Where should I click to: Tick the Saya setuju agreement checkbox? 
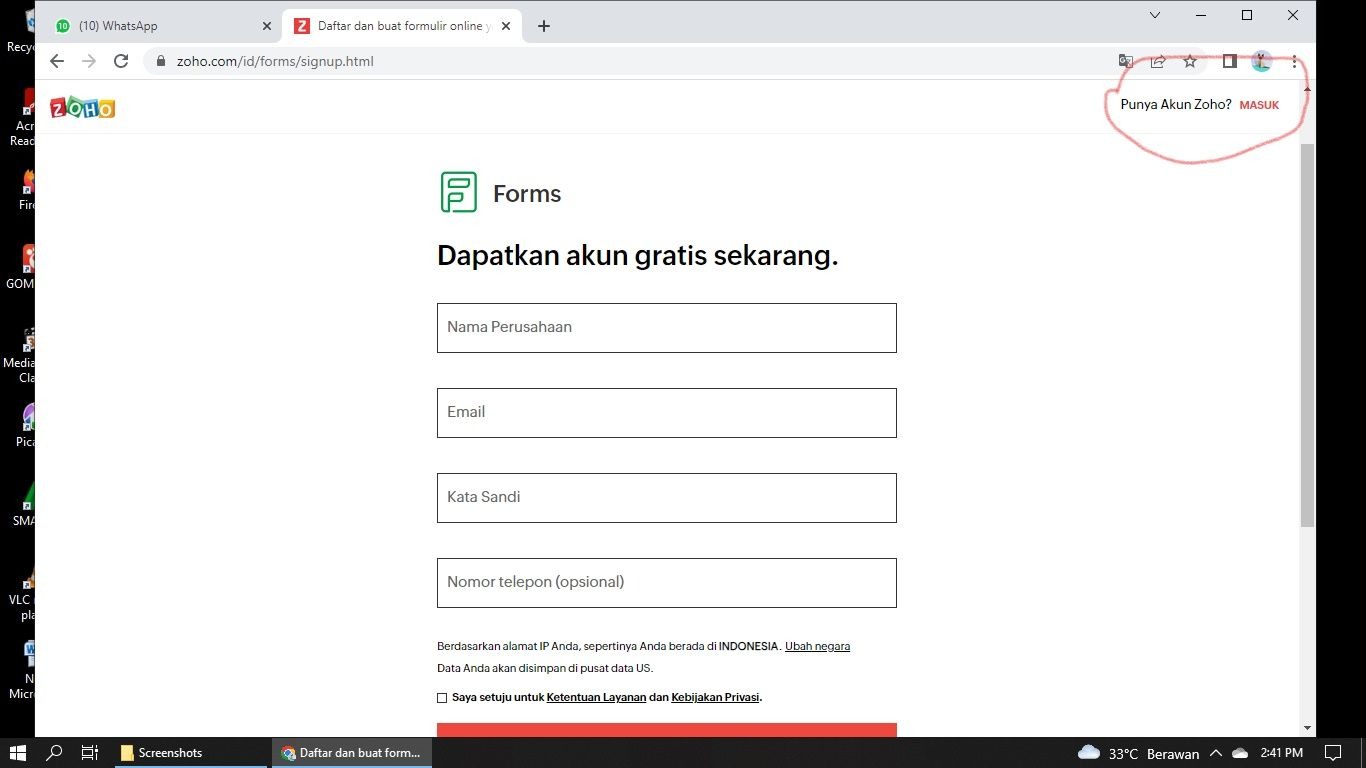click(x=442, y=698)
